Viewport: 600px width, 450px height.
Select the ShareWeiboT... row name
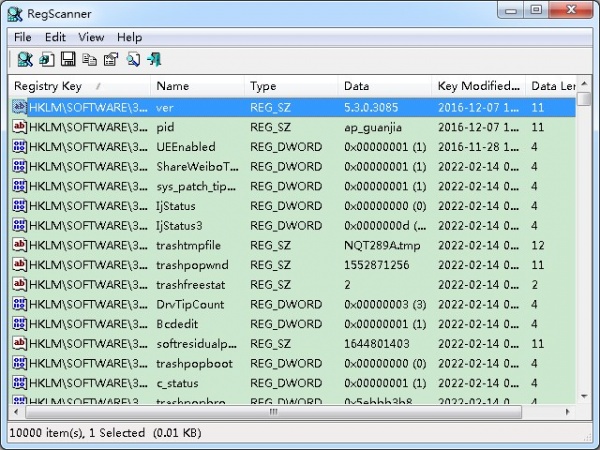(197, 166)
